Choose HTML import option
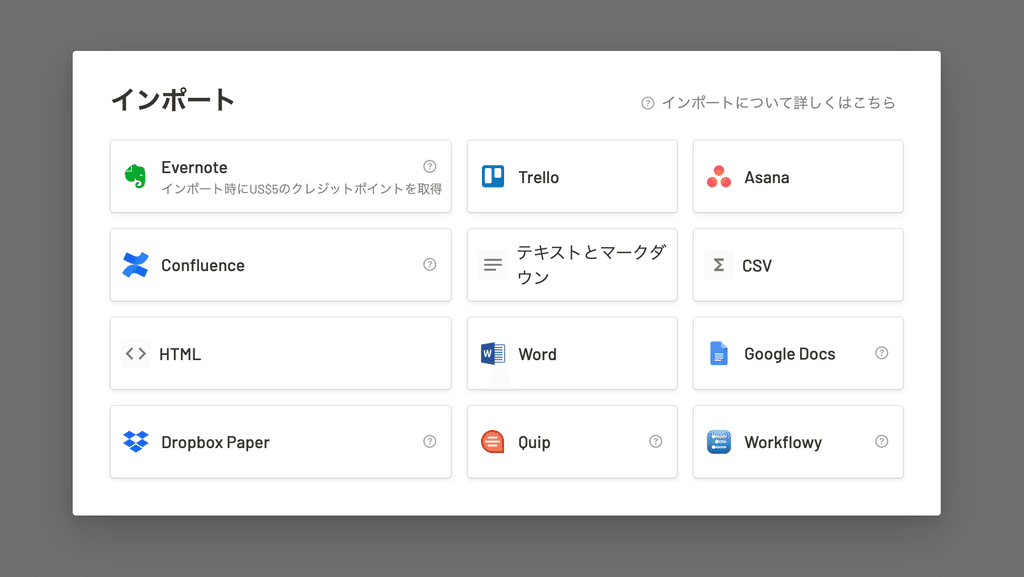 (x=281, y=353)
